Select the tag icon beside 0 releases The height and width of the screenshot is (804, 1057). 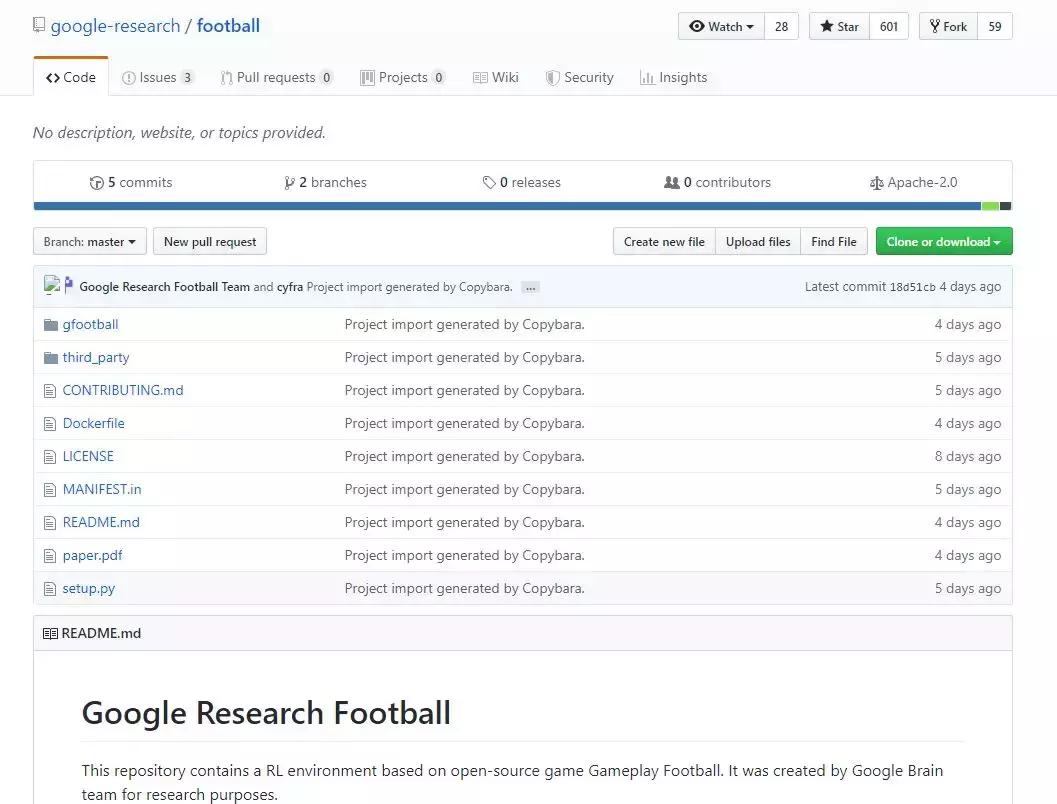(491, 182)
